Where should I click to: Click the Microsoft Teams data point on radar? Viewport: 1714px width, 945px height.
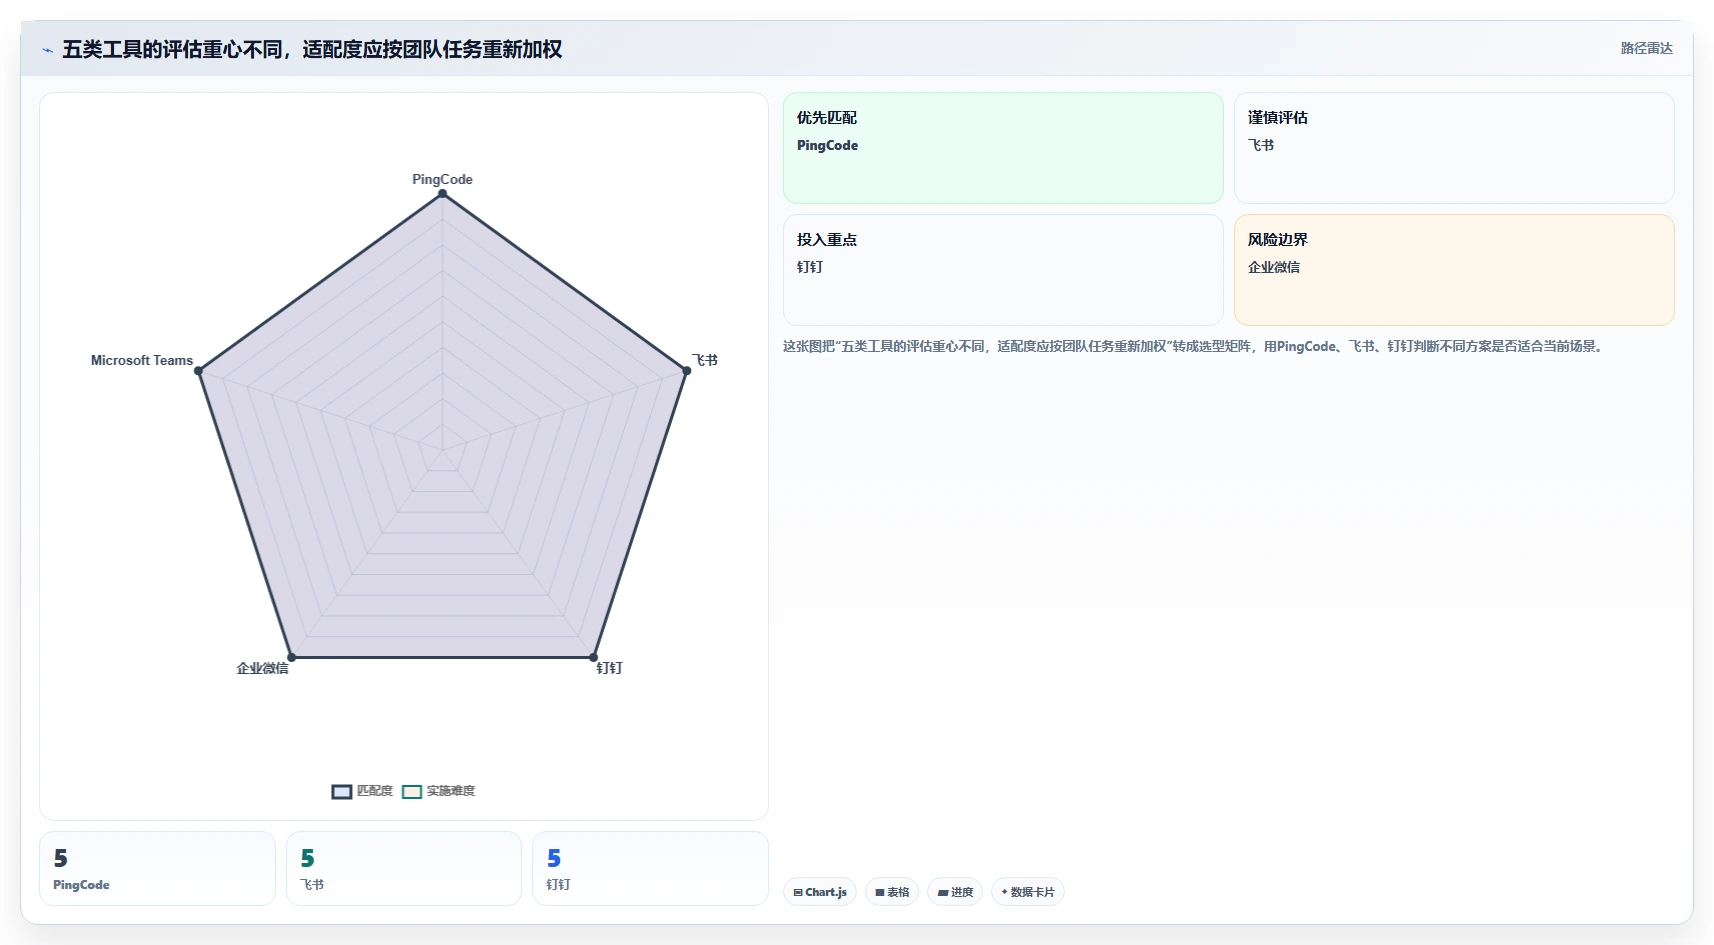click(199, 371)
